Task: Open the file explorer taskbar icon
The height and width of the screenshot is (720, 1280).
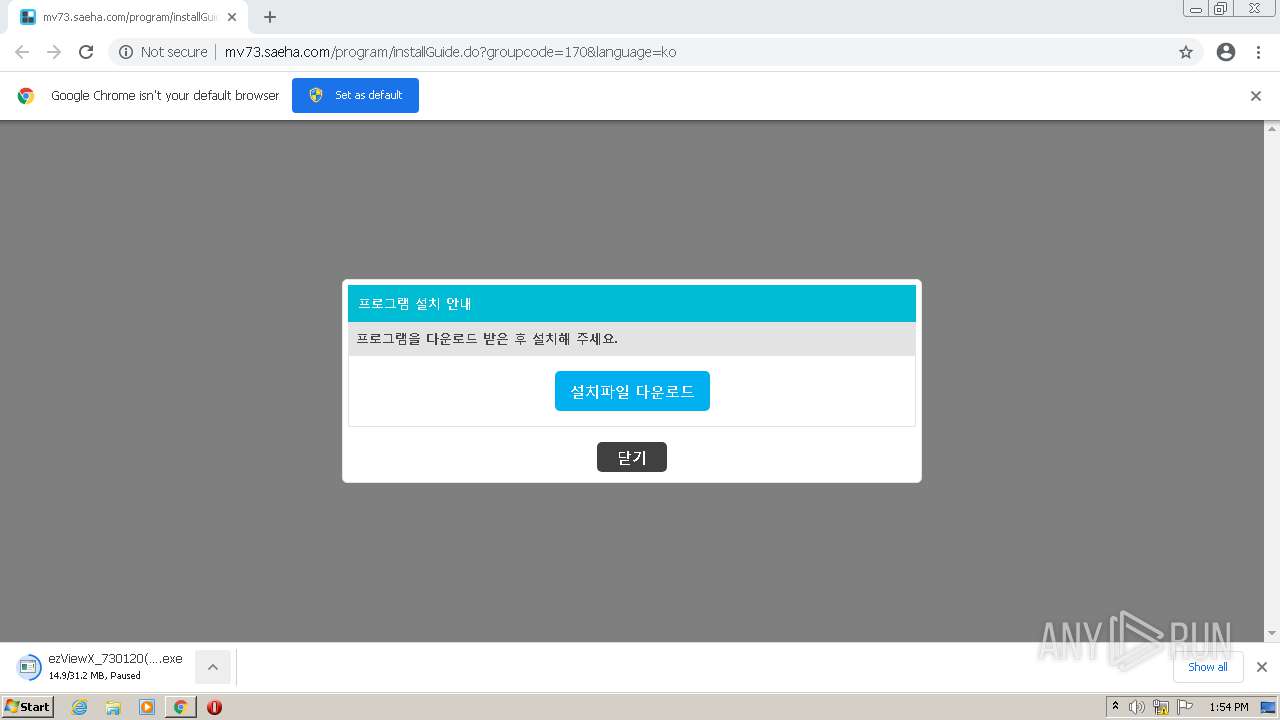Action: click(x=113, y=707)
